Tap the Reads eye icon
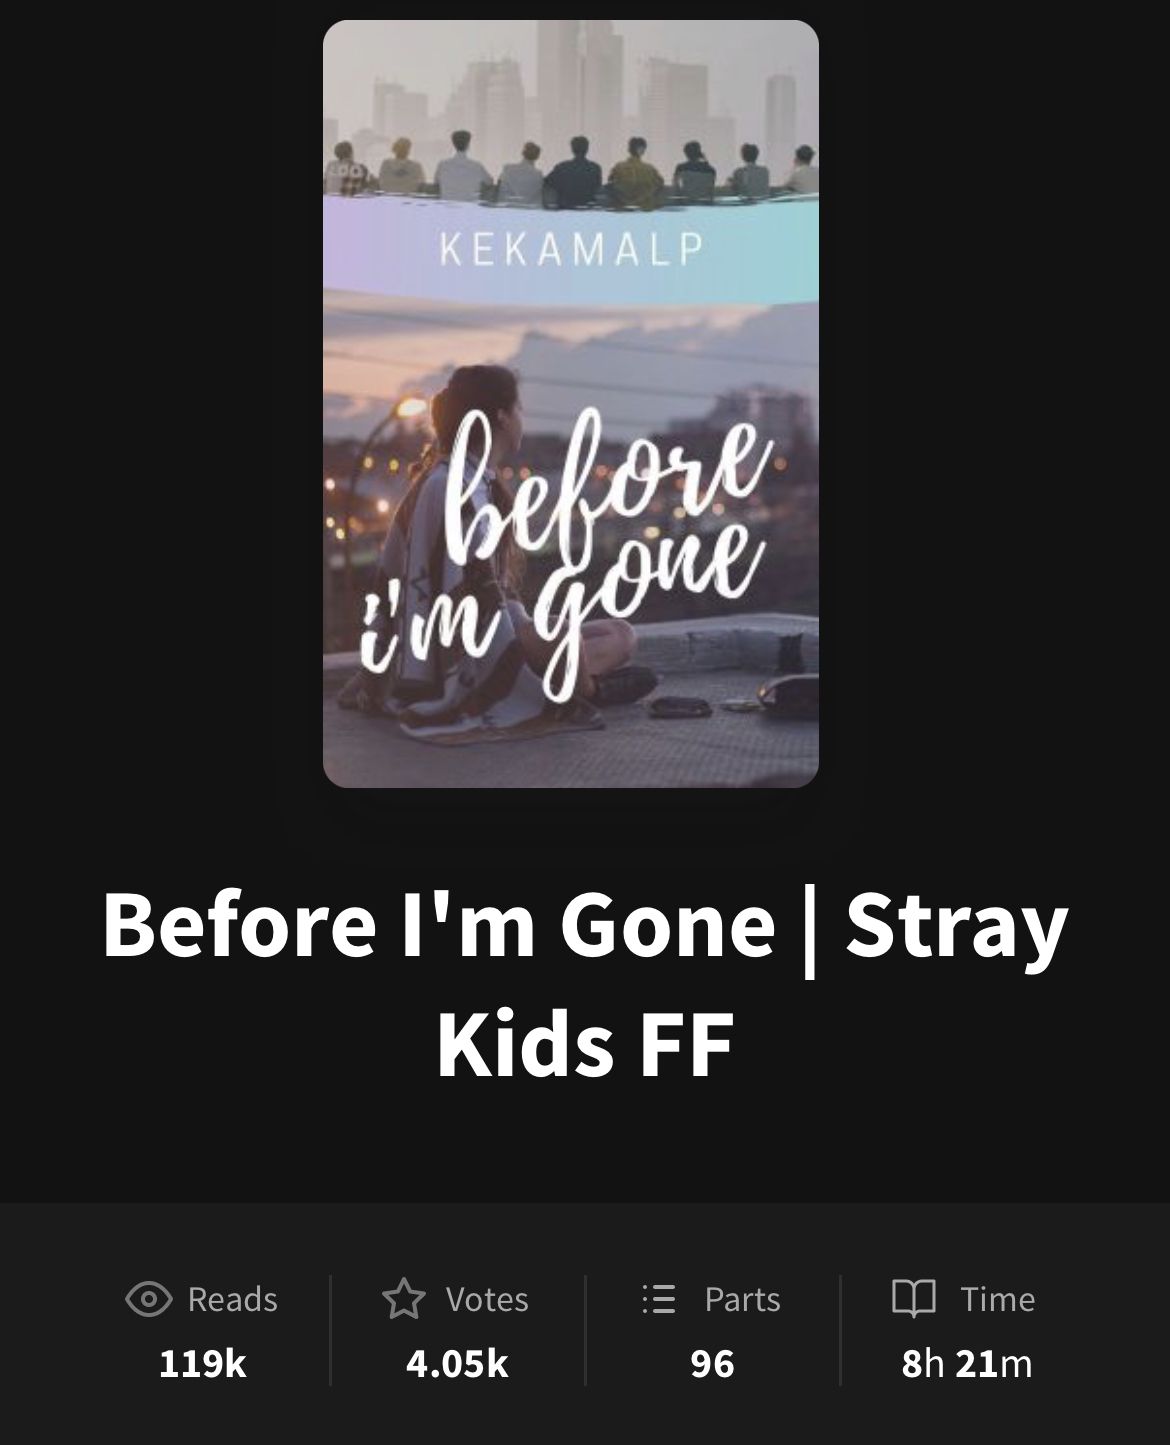This screenshot has width=1170, height=1445. pyautogui.click(x=149, y=1299)
